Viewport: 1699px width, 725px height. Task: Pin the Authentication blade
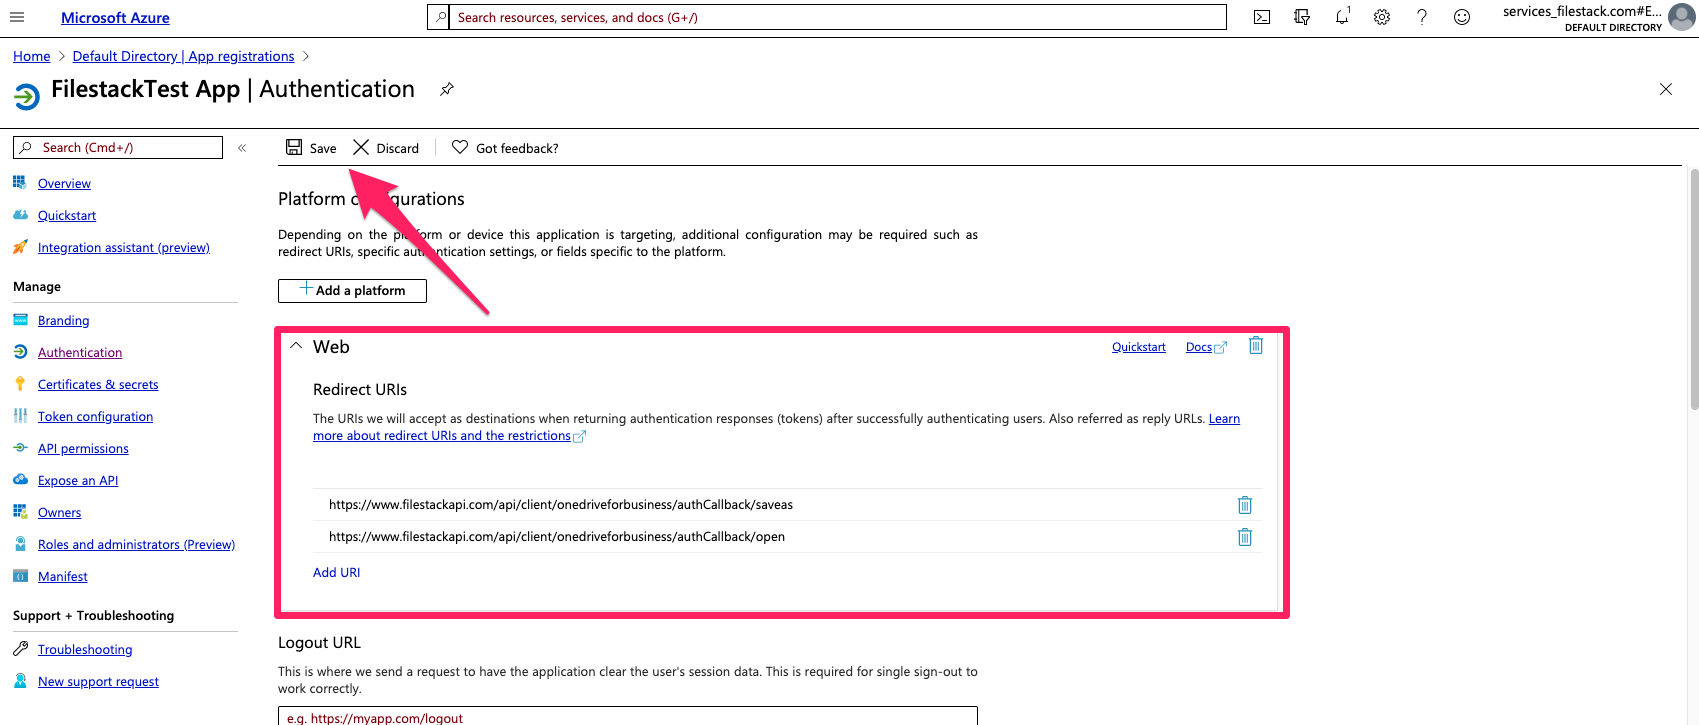tap(447, 89)
